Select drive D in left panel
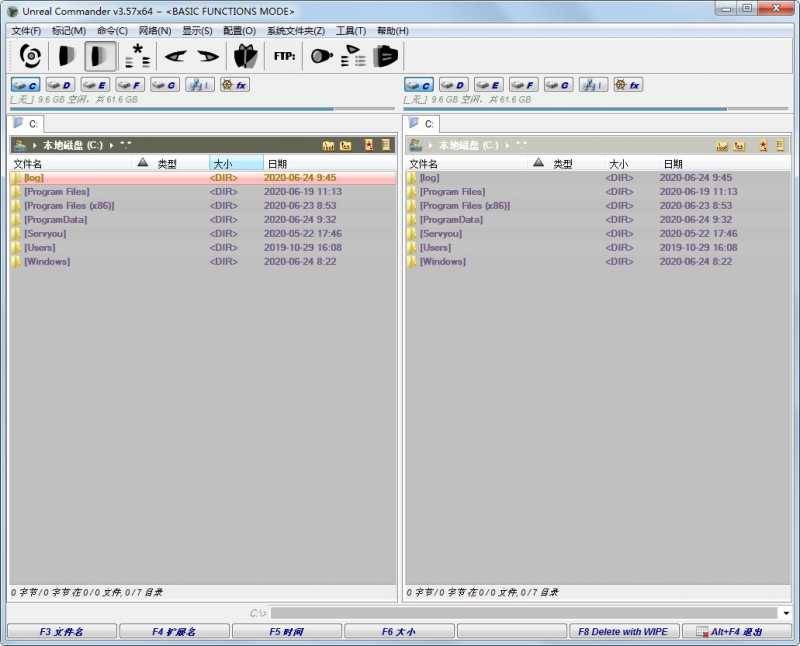This screenshot has height=646, width=800. [60, 85]
